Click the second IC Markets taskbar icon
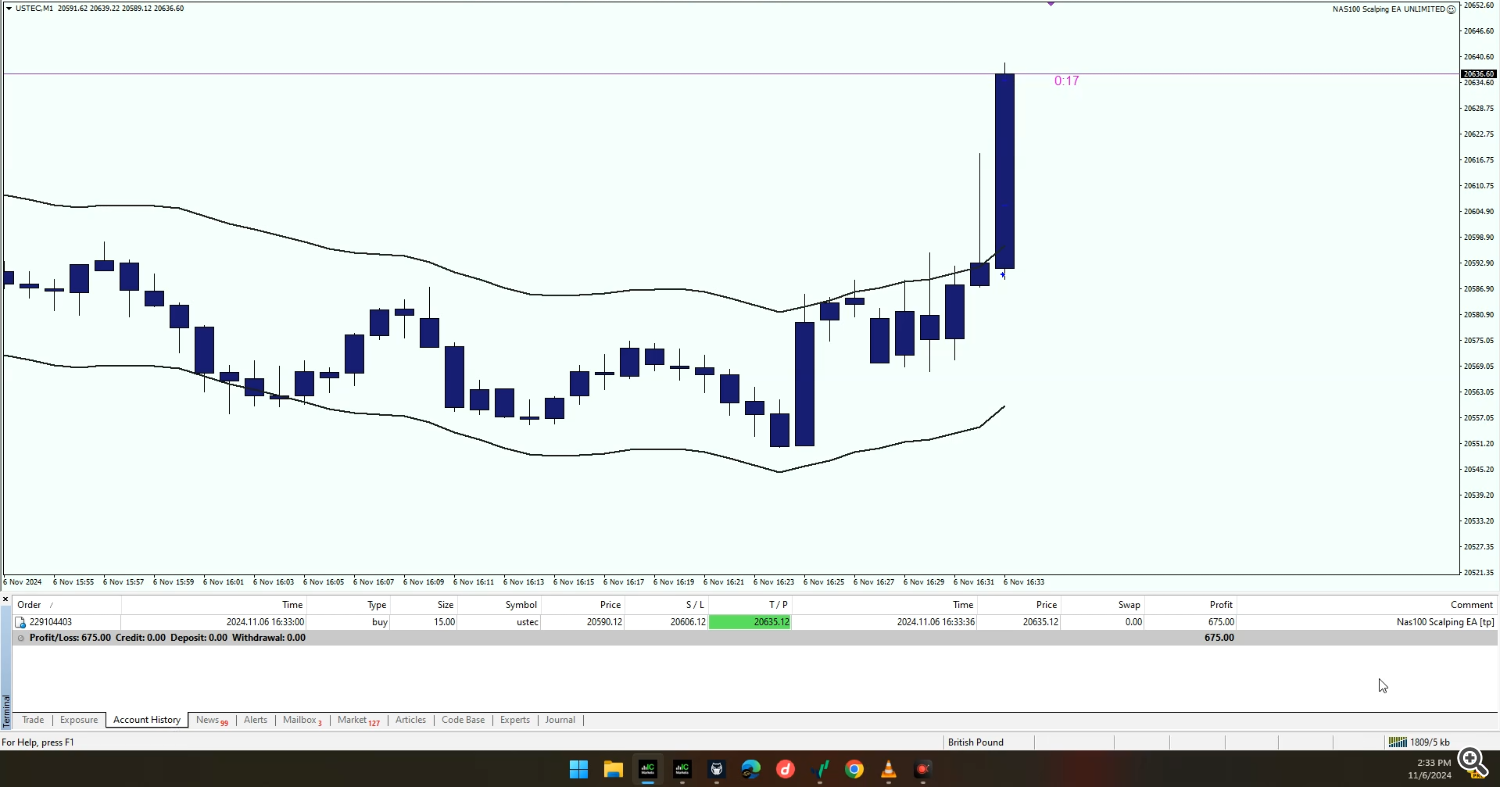This screenshot has width=1500, height=787. (x=682, y=769)
